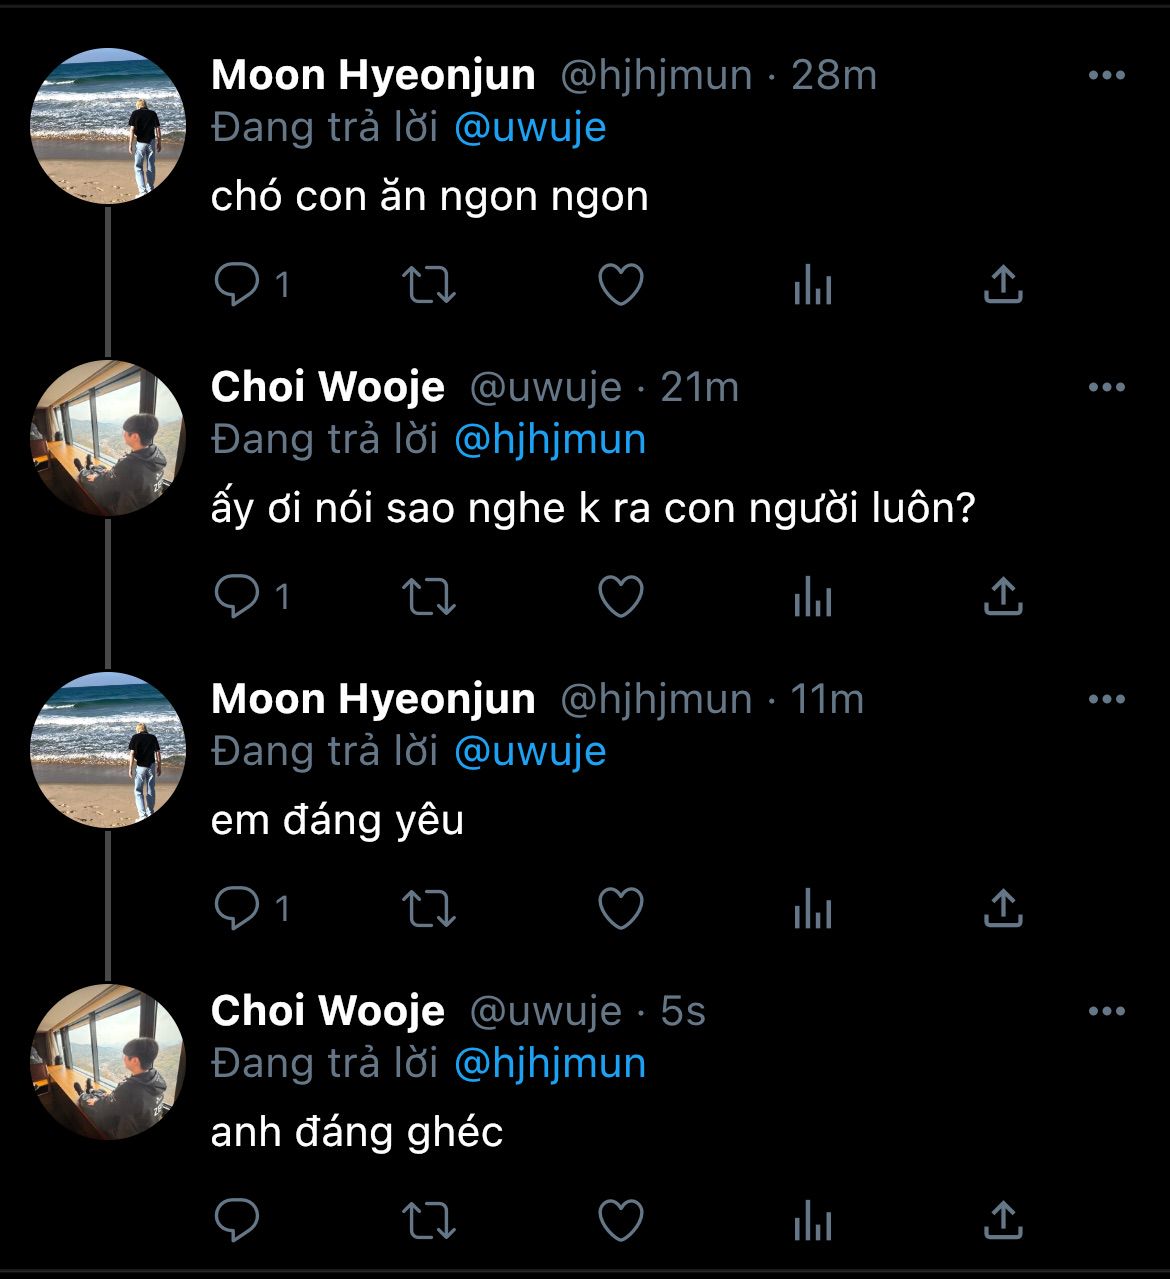Share the "anh đáng ghéc" tweet
Viewport: 1170px width, 1279px height.
[1002, 1220]
